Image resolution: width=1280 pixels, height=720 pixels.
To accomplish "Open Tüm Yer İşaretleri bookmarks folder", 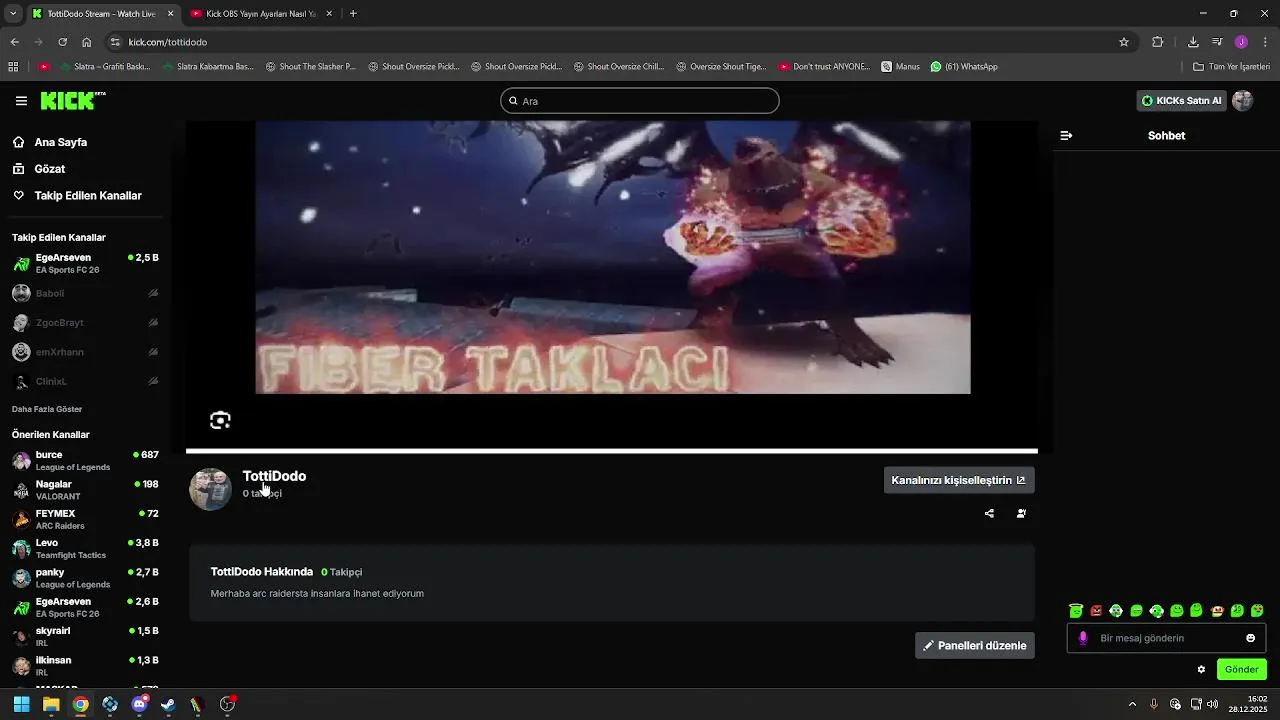I will click(x=1231, y=67).
